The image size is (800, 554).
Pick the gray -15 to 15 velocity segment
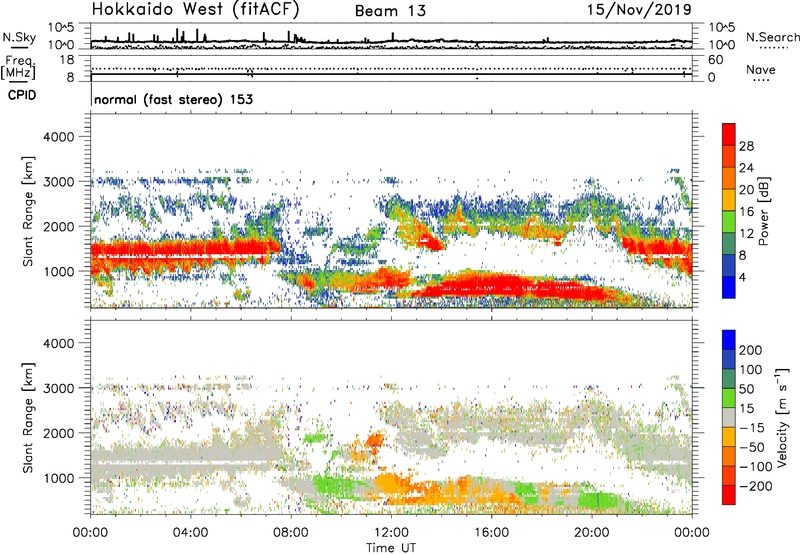[729, 418]
